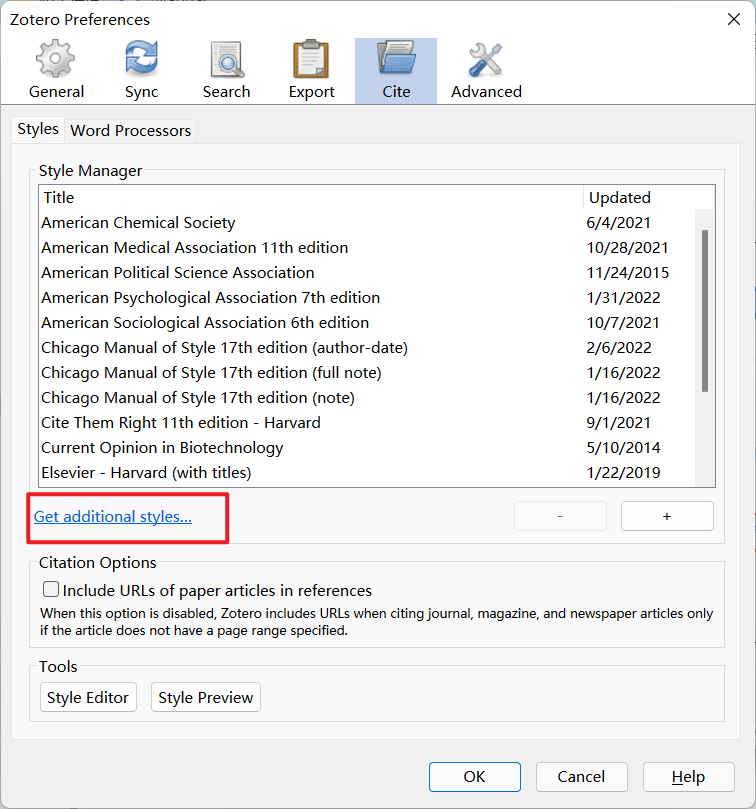Open the Style Editor
756x809 pixels.
(88, 698)
